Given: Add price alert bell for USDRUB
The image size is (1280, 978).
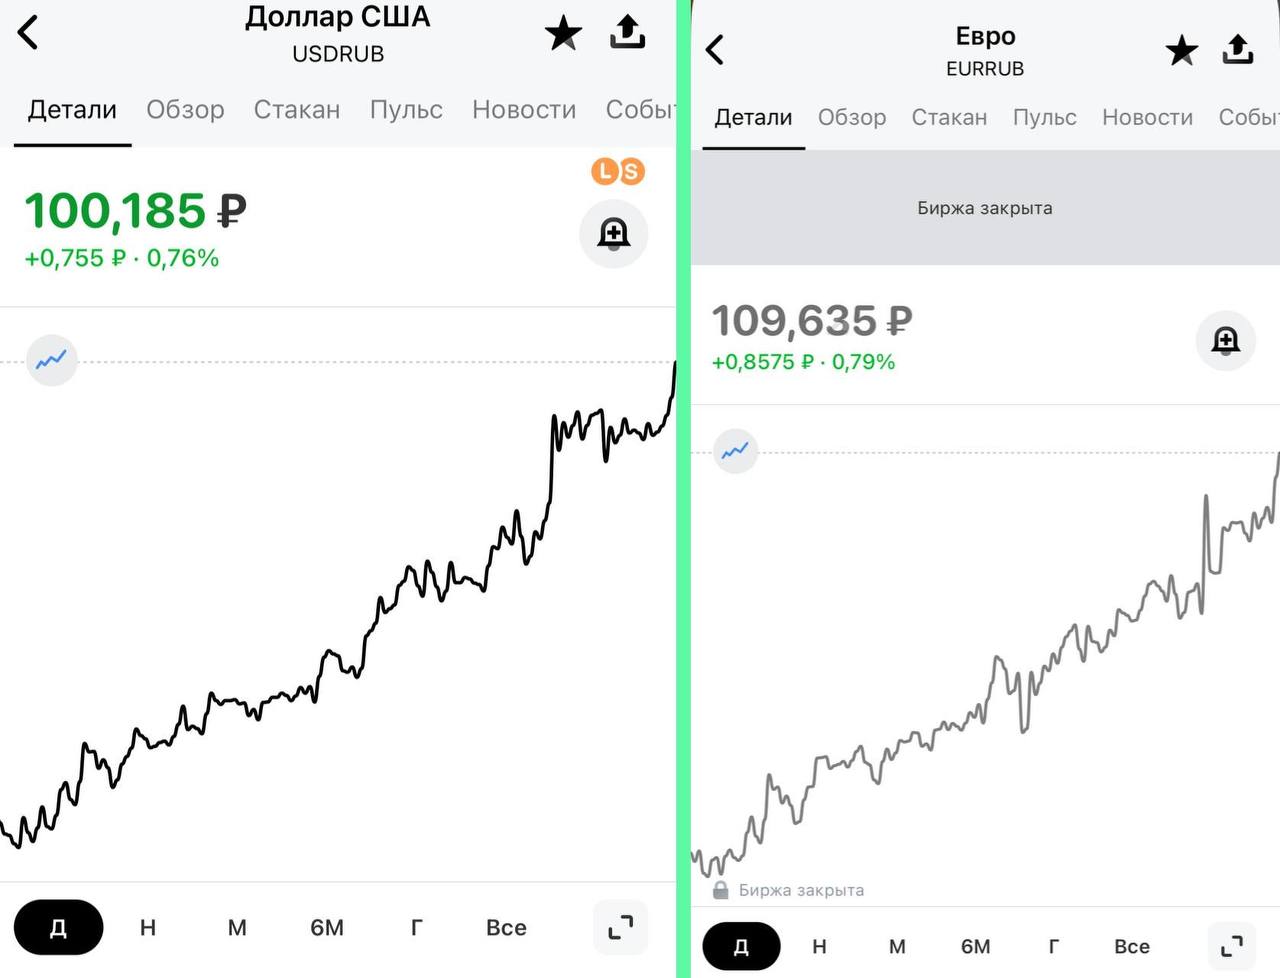Looking at the screenshot, I should (x=613, y=234).
